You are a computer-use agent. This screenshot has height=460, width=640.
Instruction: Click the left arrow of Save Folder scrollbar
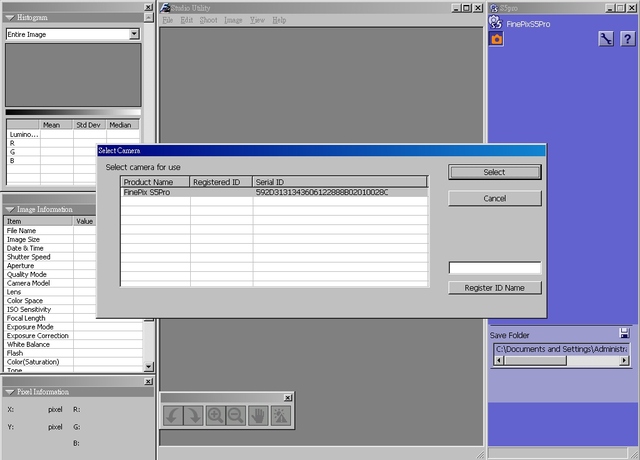(x=499, y=360)
